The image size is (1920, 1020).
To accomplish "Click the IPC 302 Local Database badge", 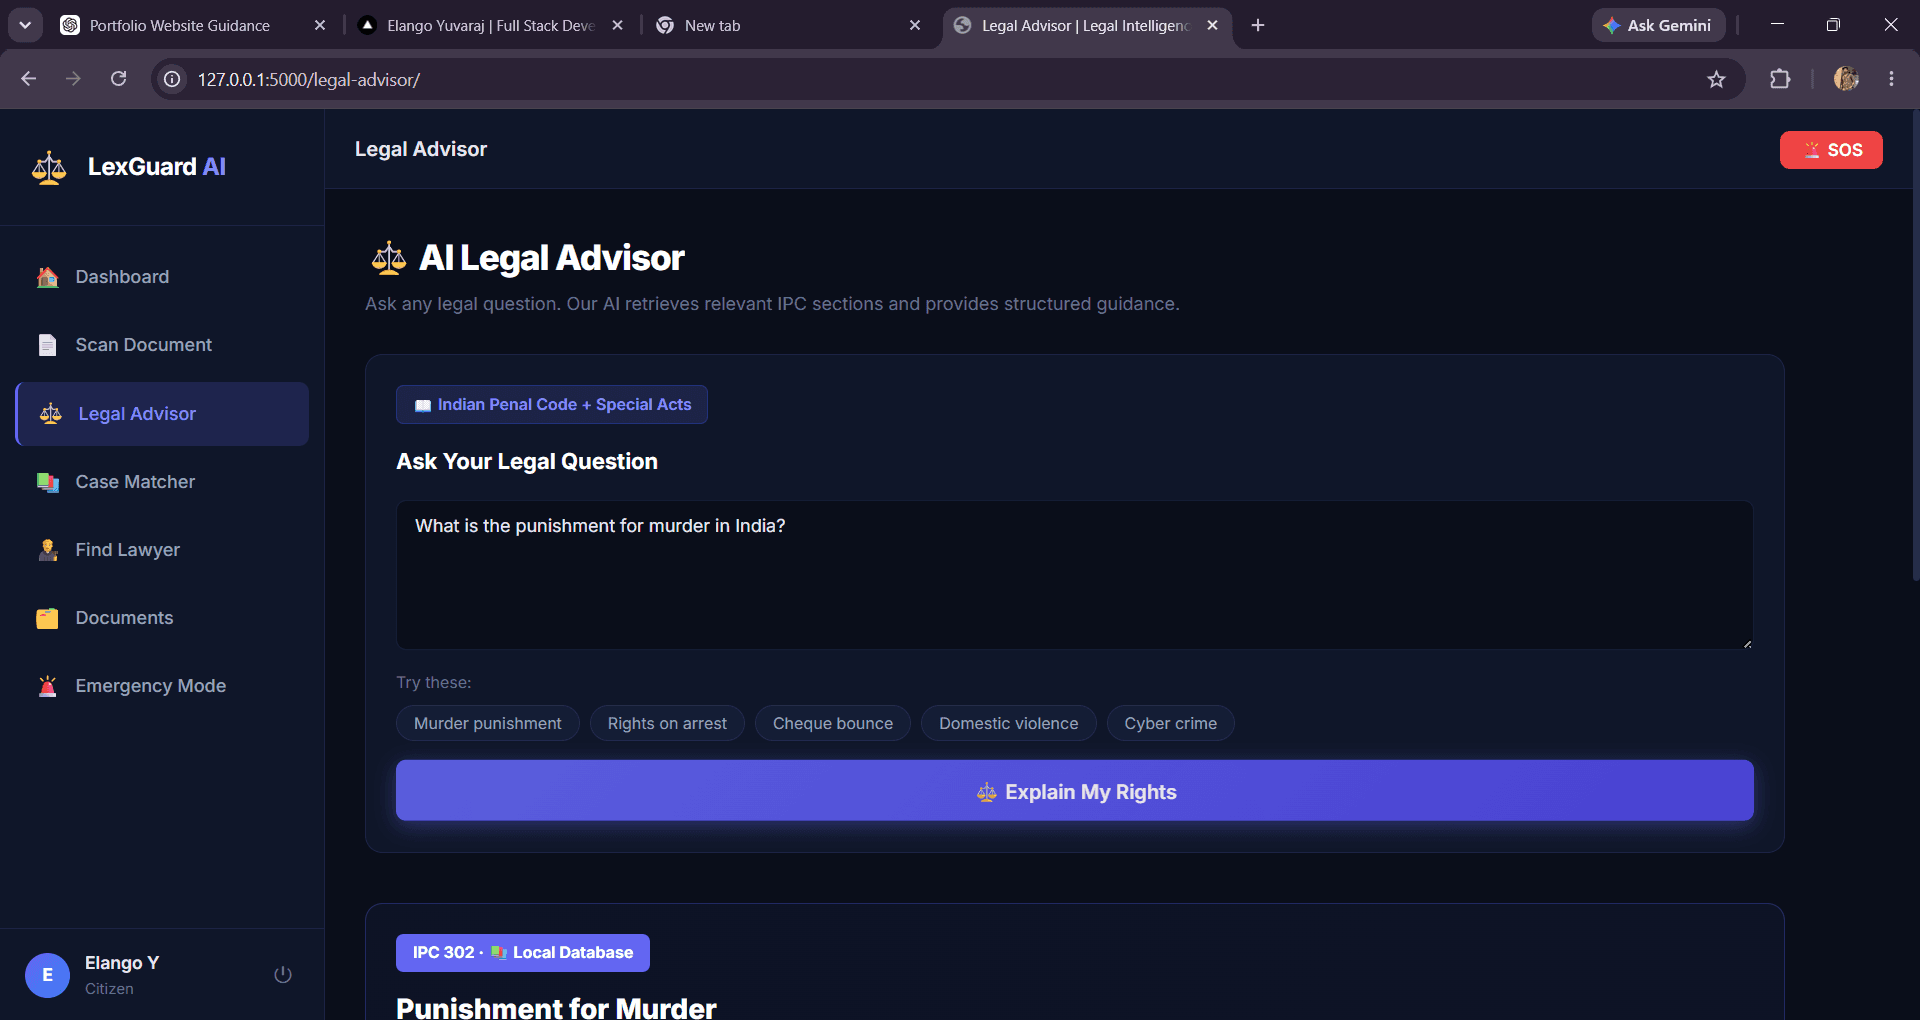I will pyautogui.click(x=523, y=953).
